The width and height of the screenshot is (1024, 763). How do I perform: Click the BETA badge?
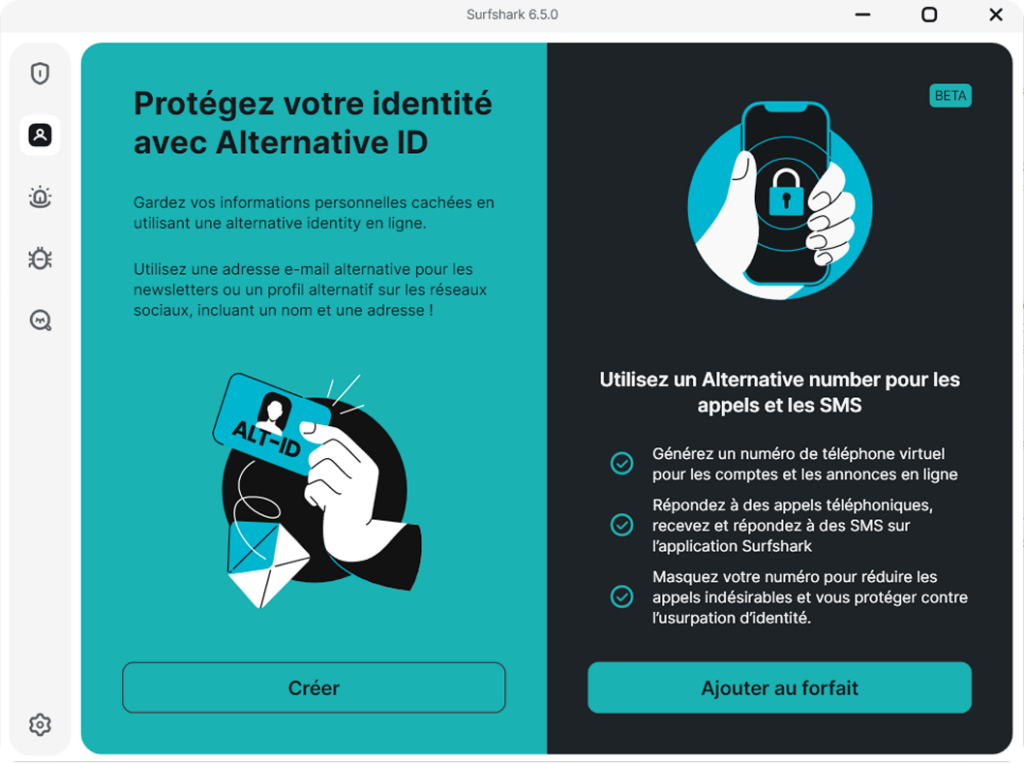[950, 95]
